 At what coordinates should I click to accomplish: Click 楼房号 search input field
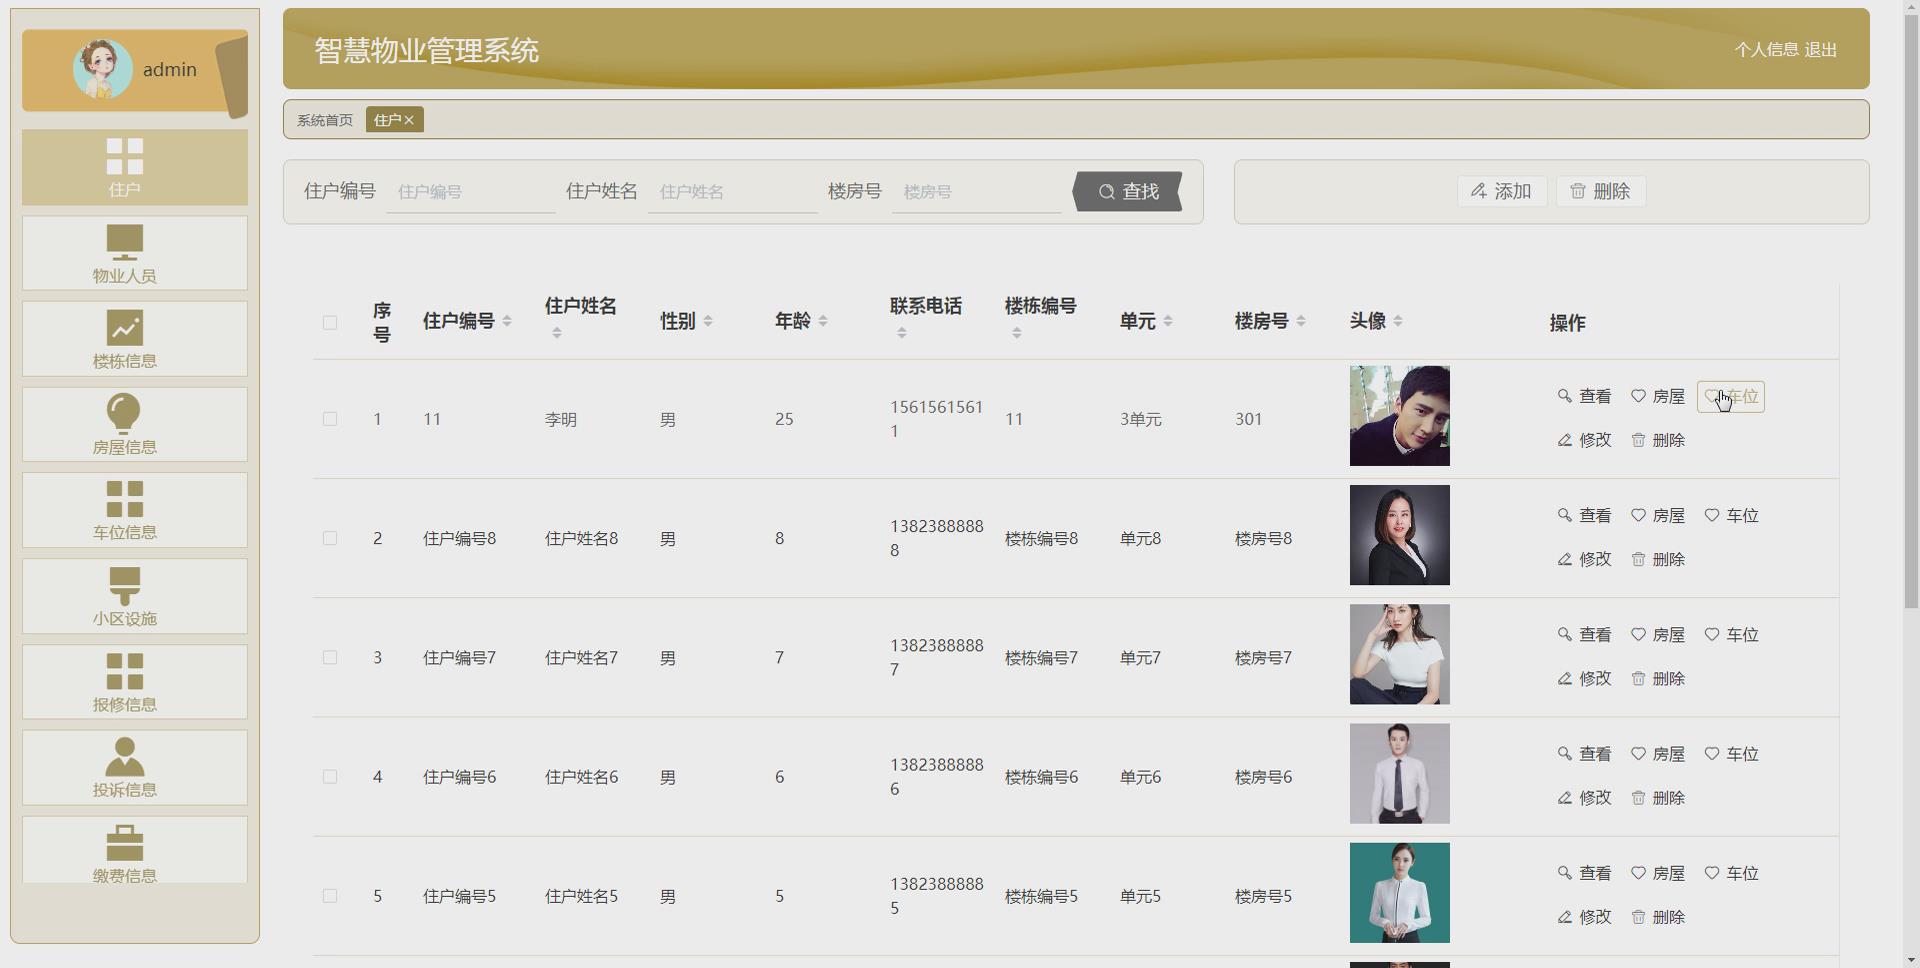pyautogui.click(x=977, y=192)
